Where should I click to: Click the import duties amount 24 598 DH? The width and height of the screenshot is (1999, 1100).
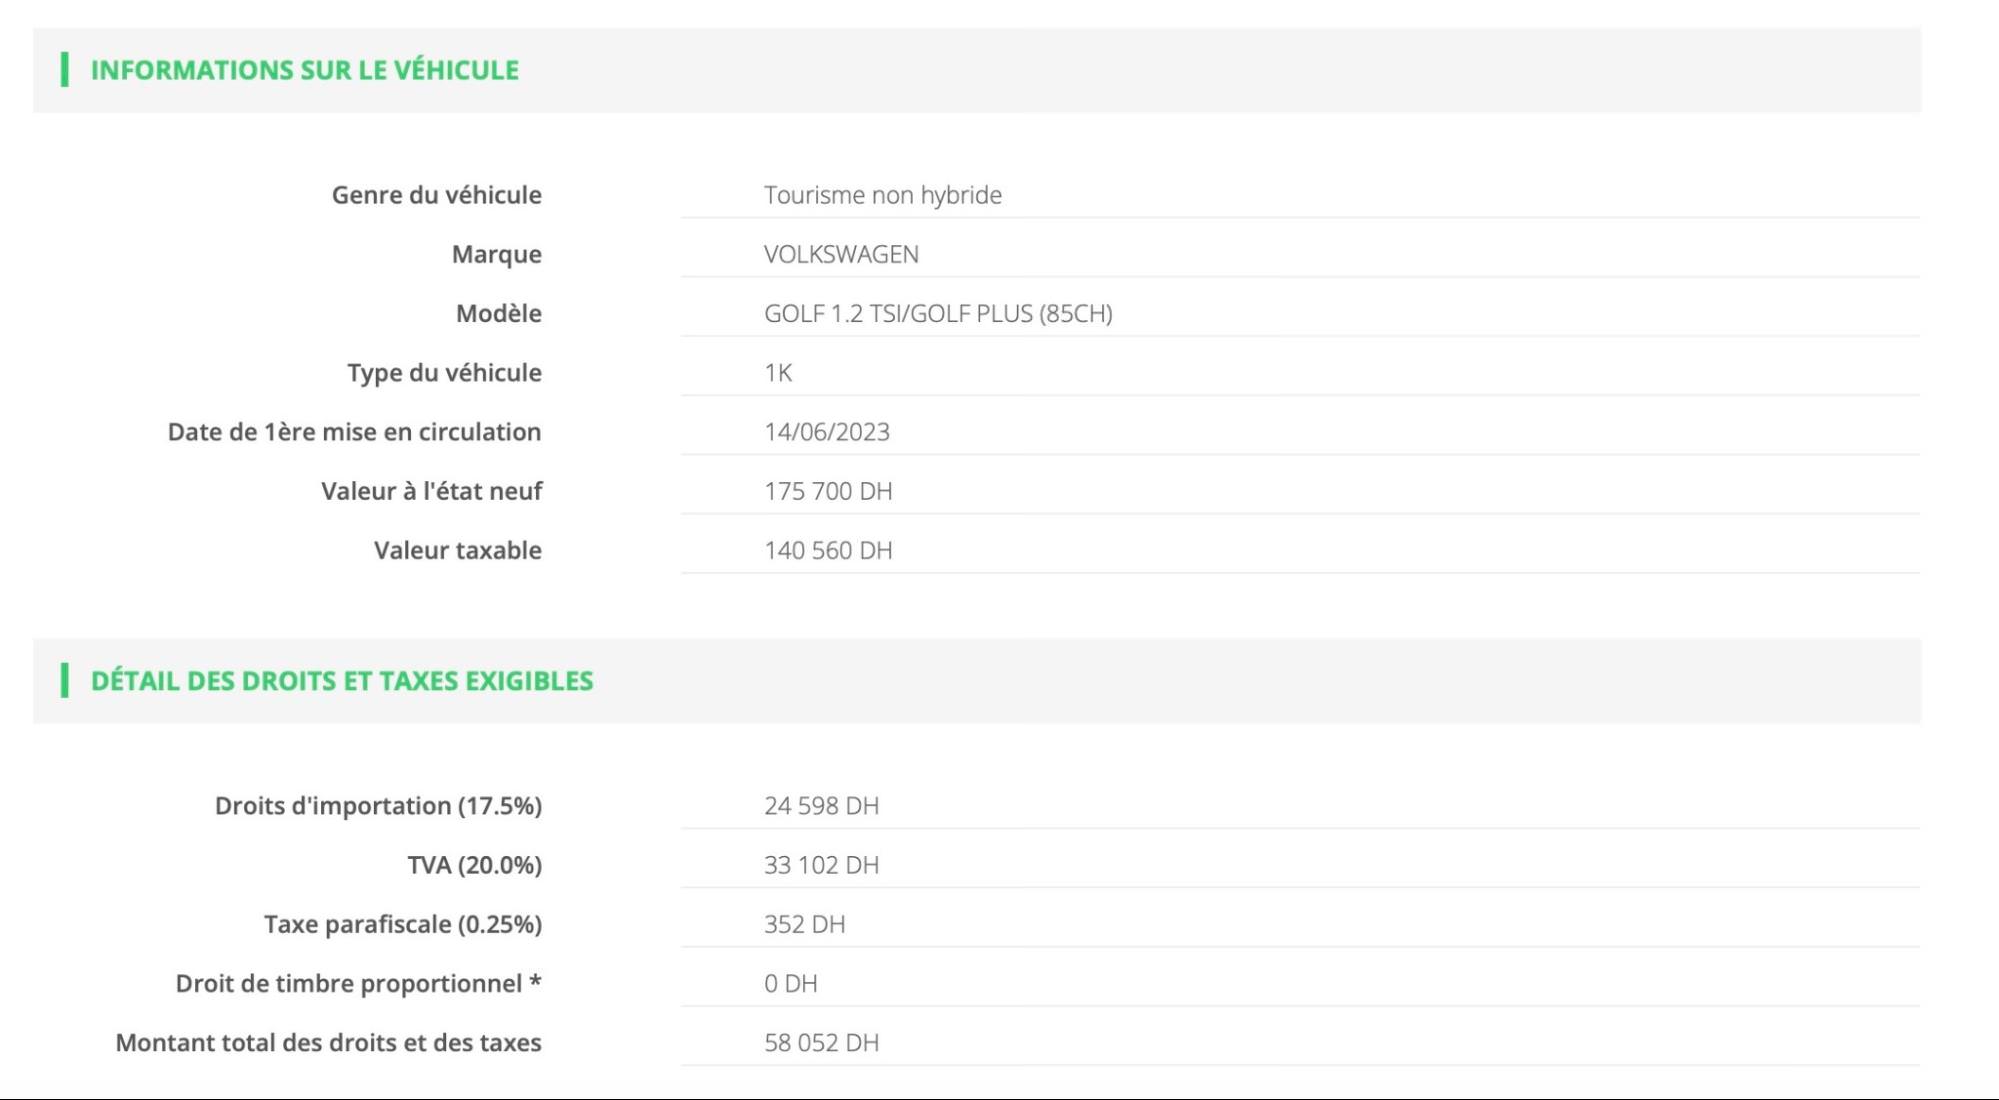pyautogui.click(x=821, y=806)
